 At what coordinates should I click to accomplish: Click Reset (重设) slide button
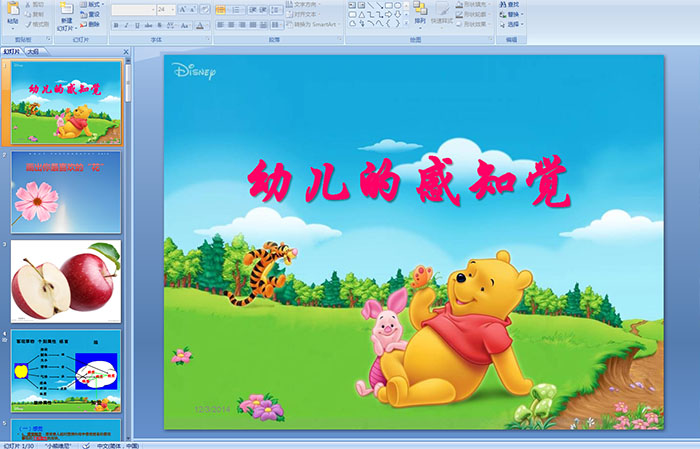(90, 14)
